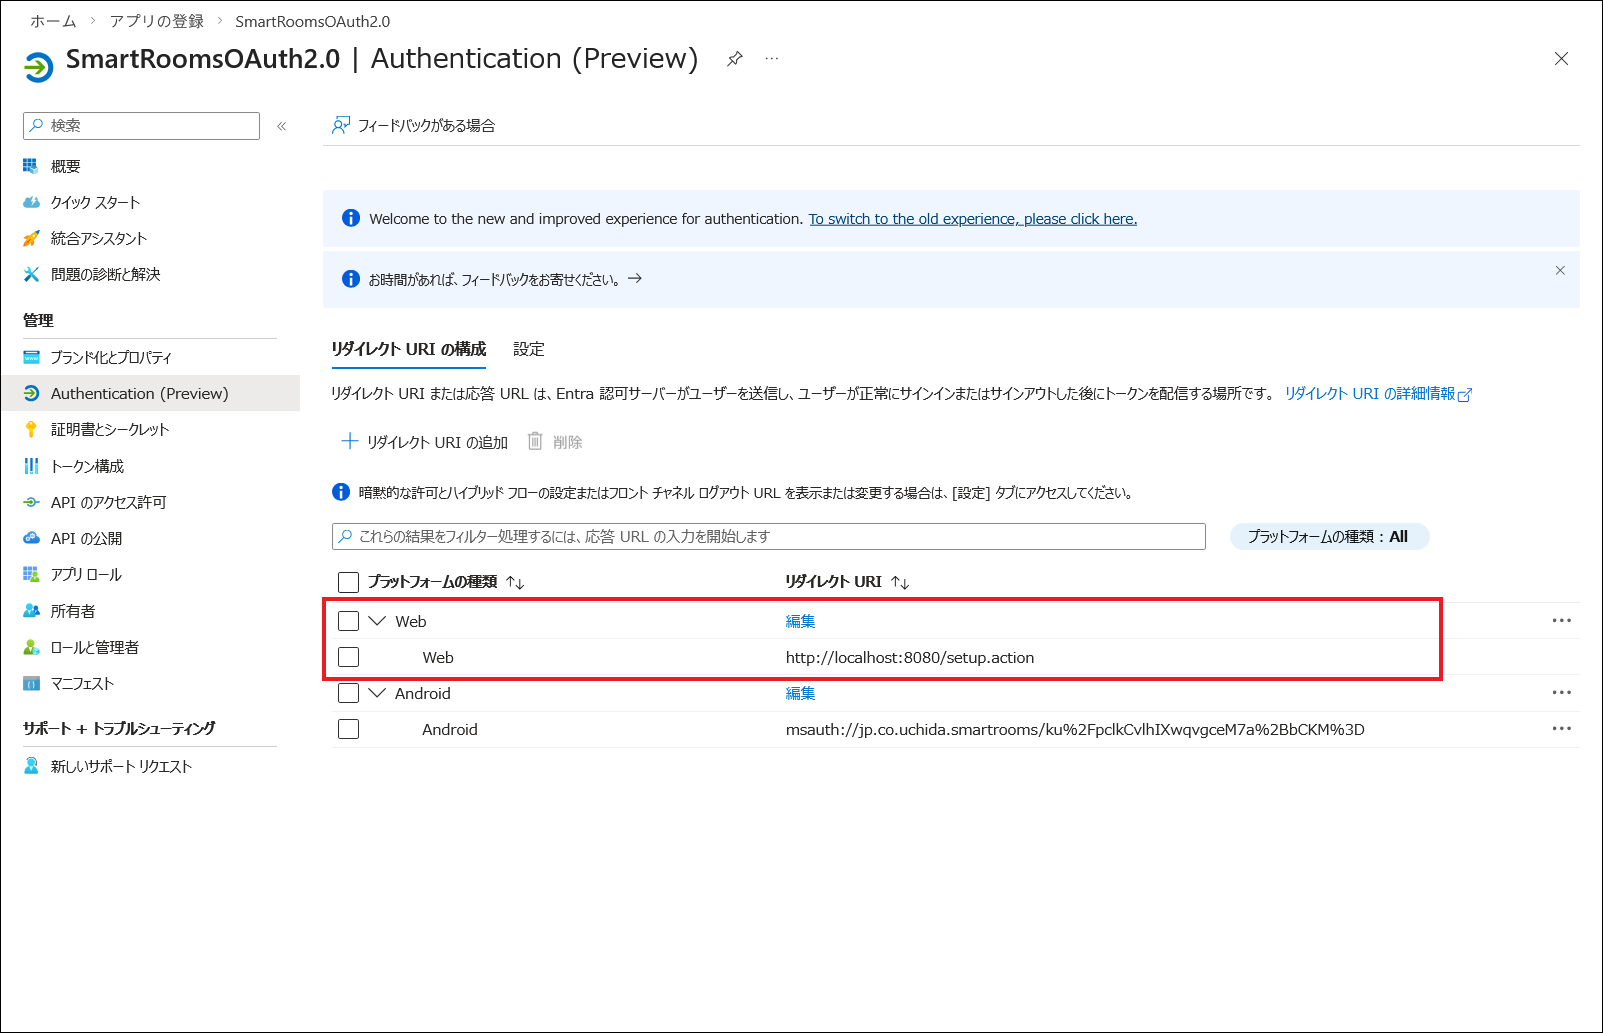
Task: Collapse the Web platform group
Action: click(x=377, y=621)
